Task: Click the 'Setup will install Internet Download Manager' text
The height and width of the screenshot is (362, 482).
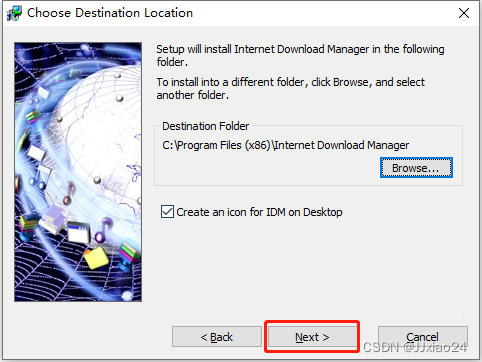Action: (300, 55)
